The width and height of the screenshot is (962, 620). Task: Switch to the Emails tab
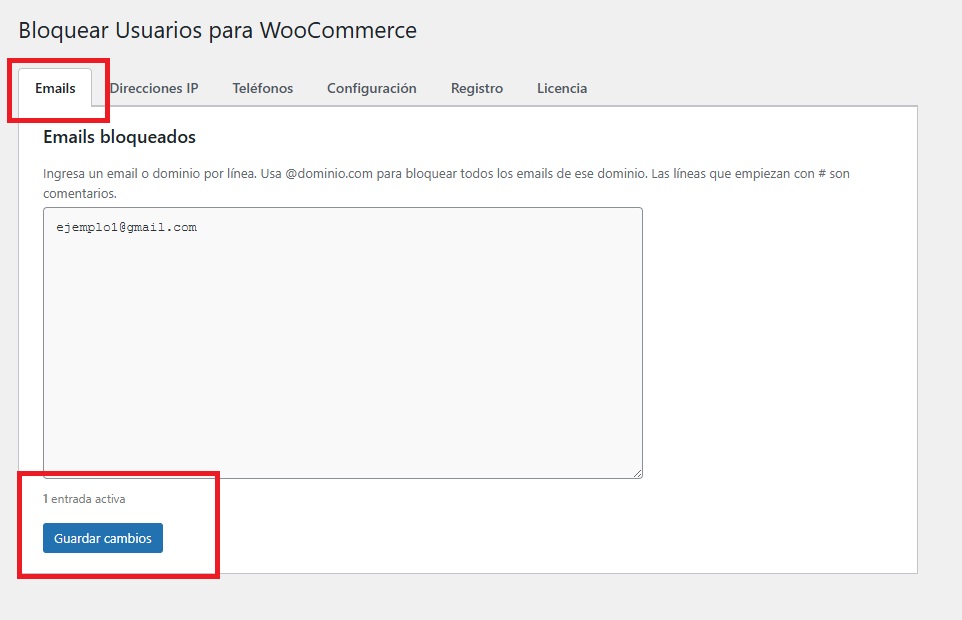55,88
